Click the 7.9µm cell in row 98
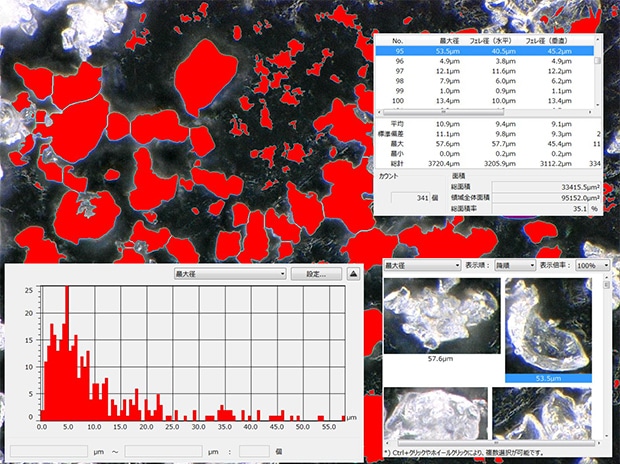 [x=450, y=81]
